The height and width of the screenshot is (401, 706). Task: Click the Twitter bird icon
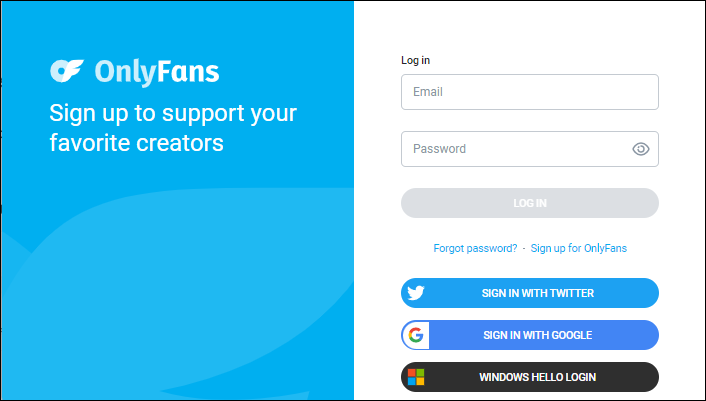point(416,293)
